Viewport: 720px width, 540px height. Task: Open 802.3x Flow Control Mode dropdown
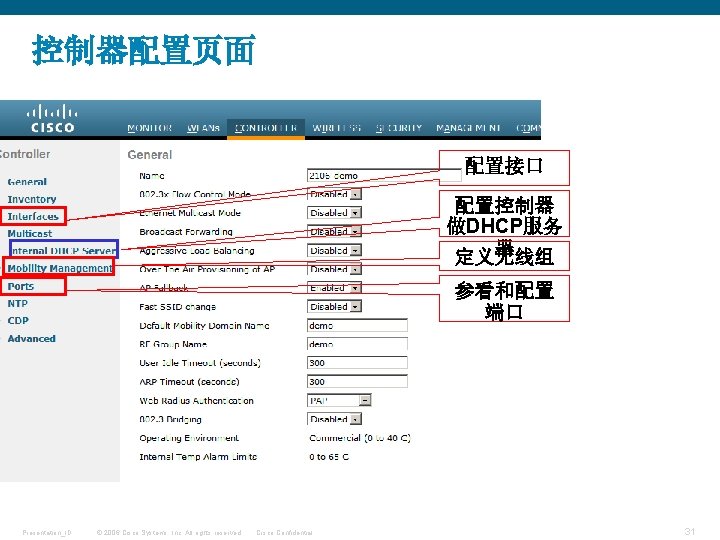334,194
